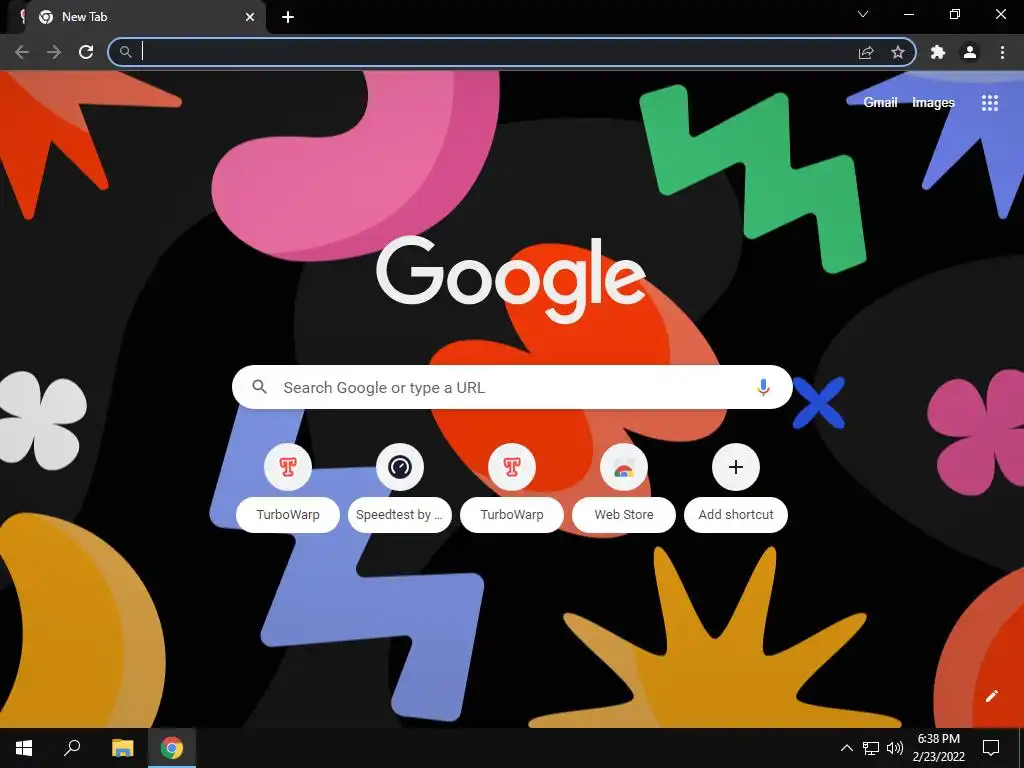Restore down the Chrome window
Screen dimensions: 1024x768
click(x=955, y=14)
